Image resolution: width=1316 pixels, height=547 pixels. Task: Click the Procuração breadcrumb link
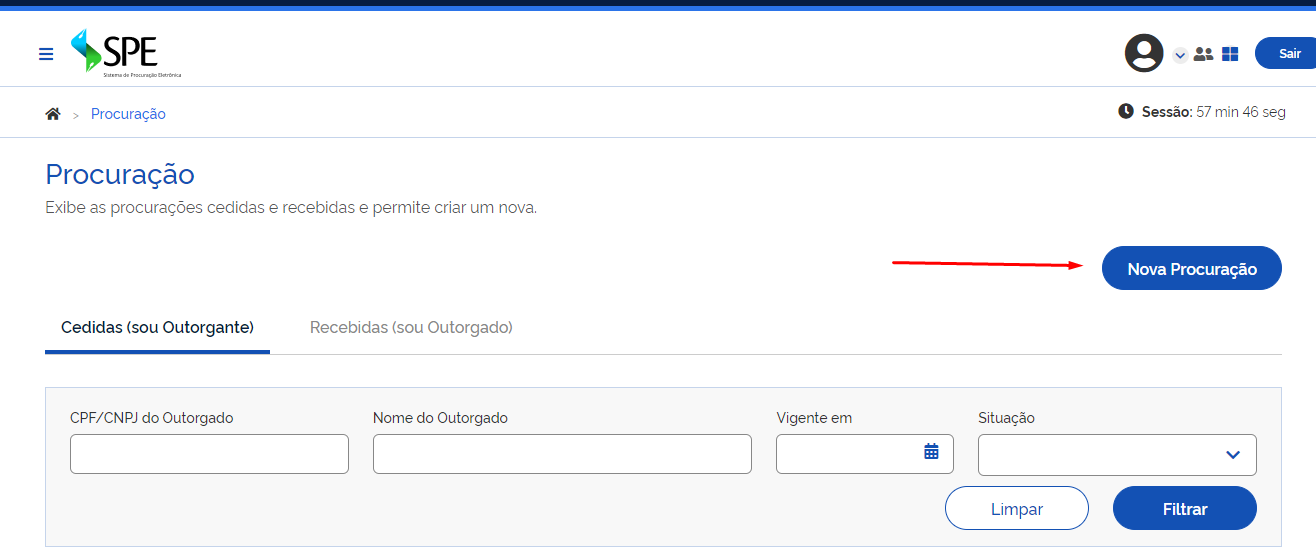(x=128, y=114)
